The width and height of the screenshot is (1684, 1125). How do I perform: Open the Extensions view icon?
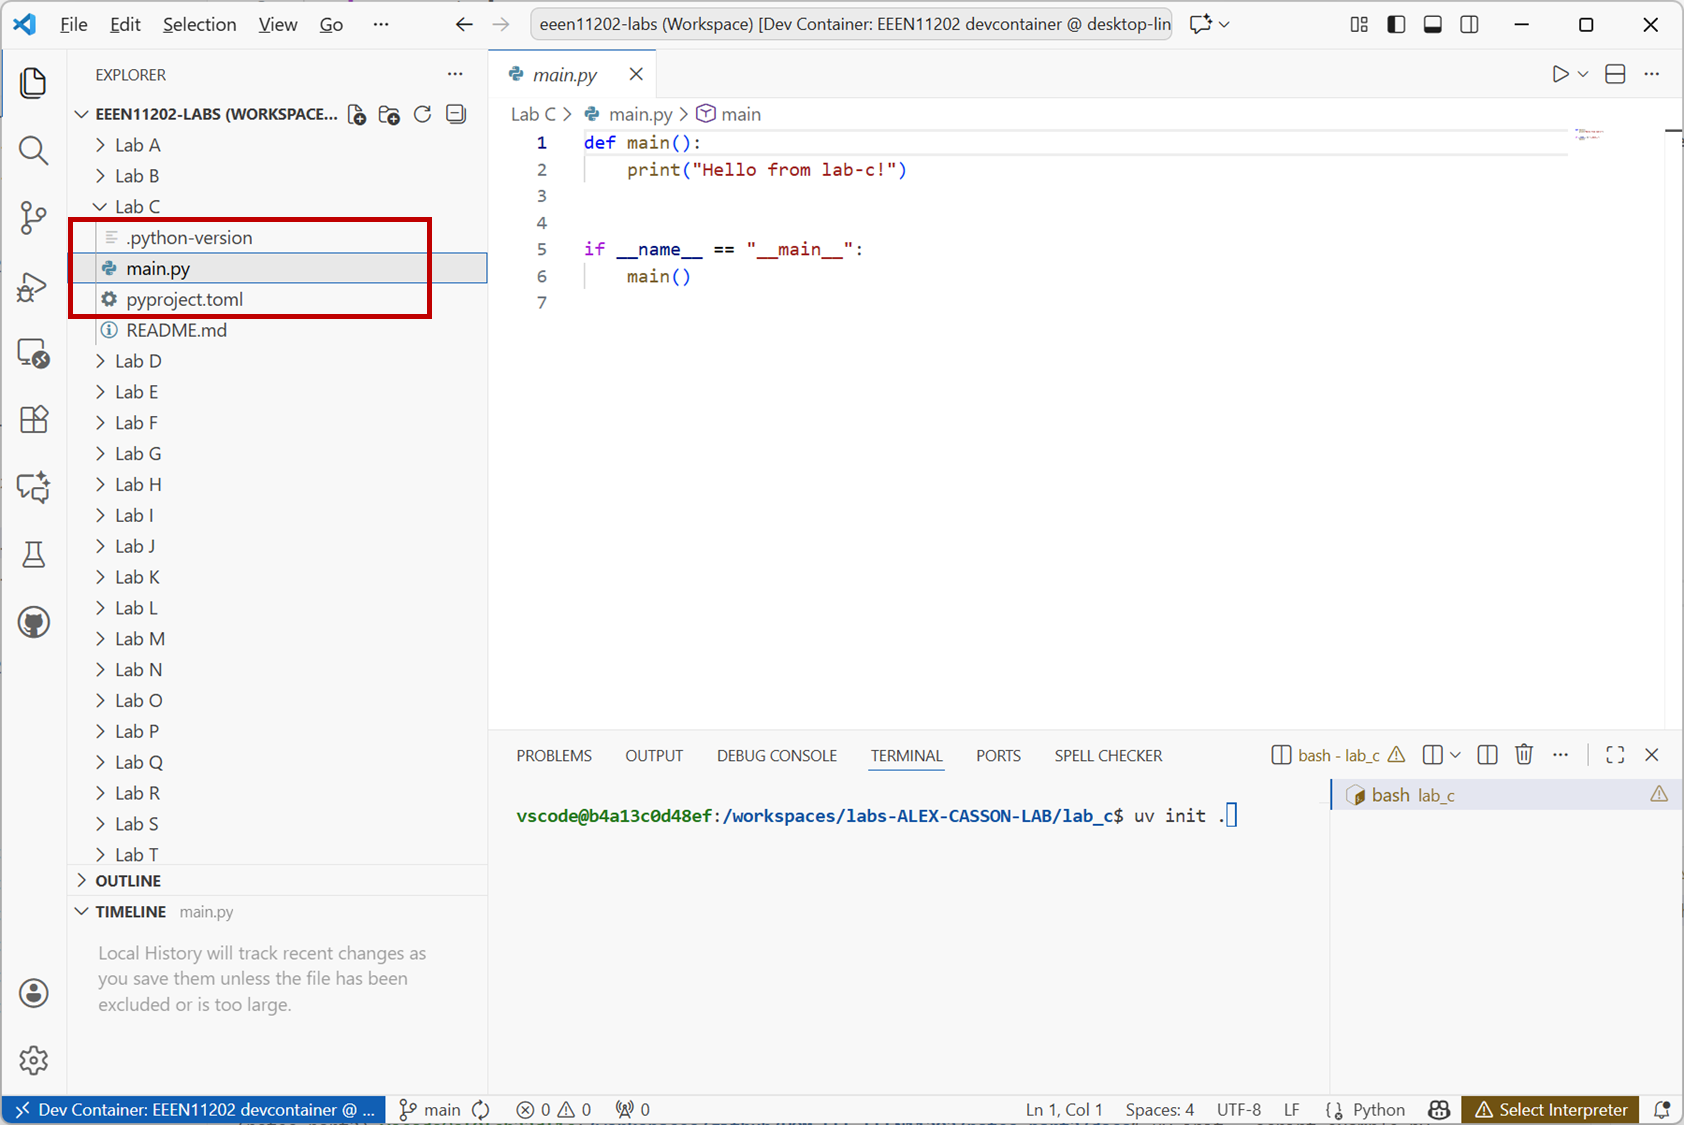click(33, 419)
